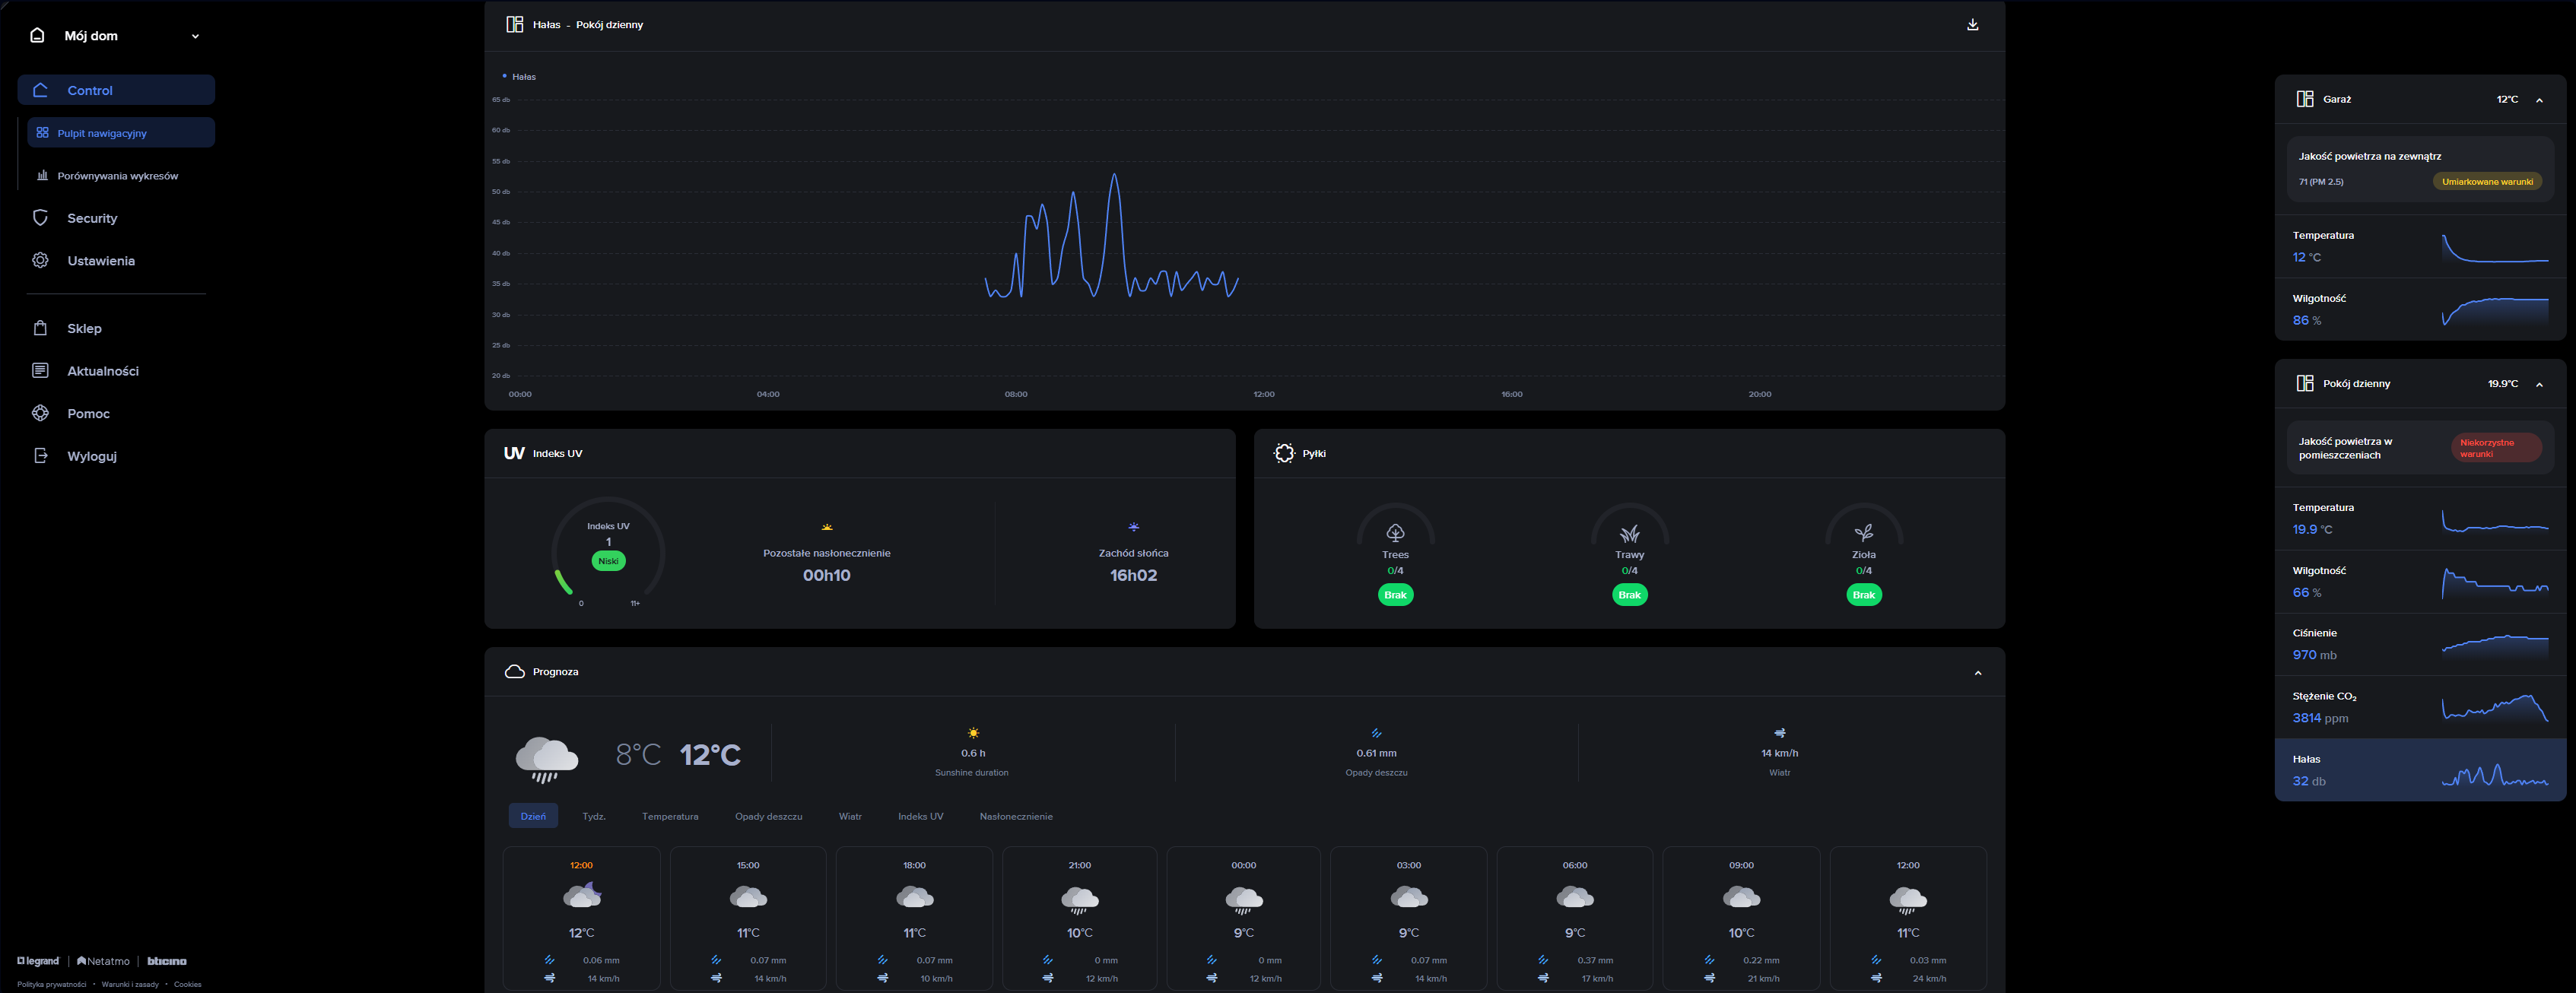This screenshot has height=993, width=2576.
Task: Download the Hałas chart data
Action: 1972,25
